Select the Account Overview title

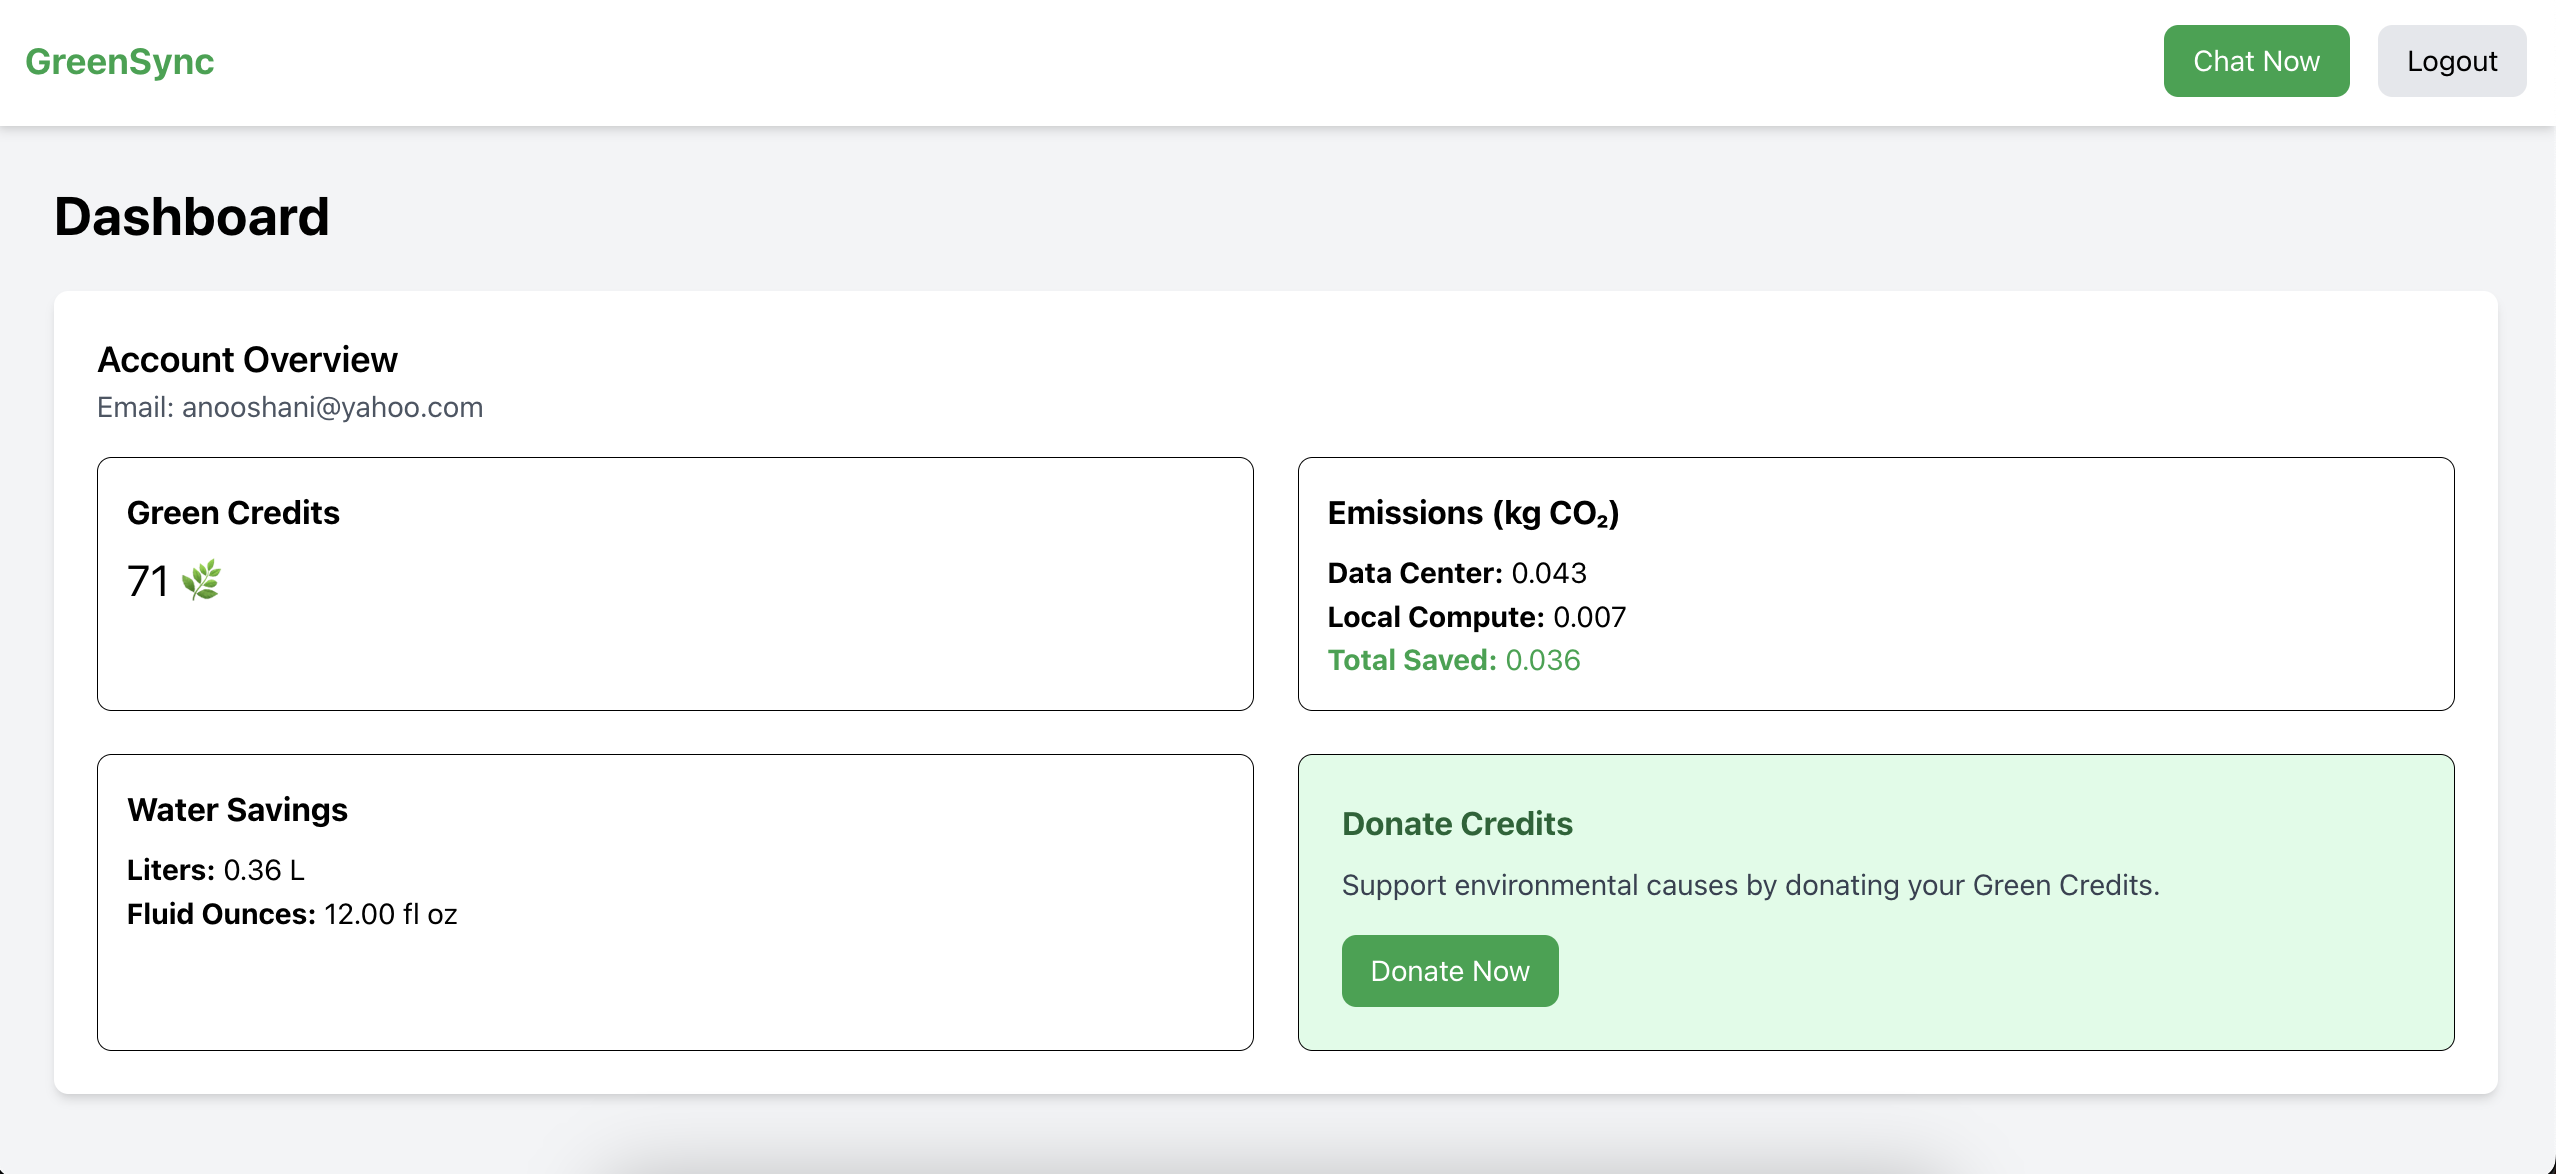247,359
